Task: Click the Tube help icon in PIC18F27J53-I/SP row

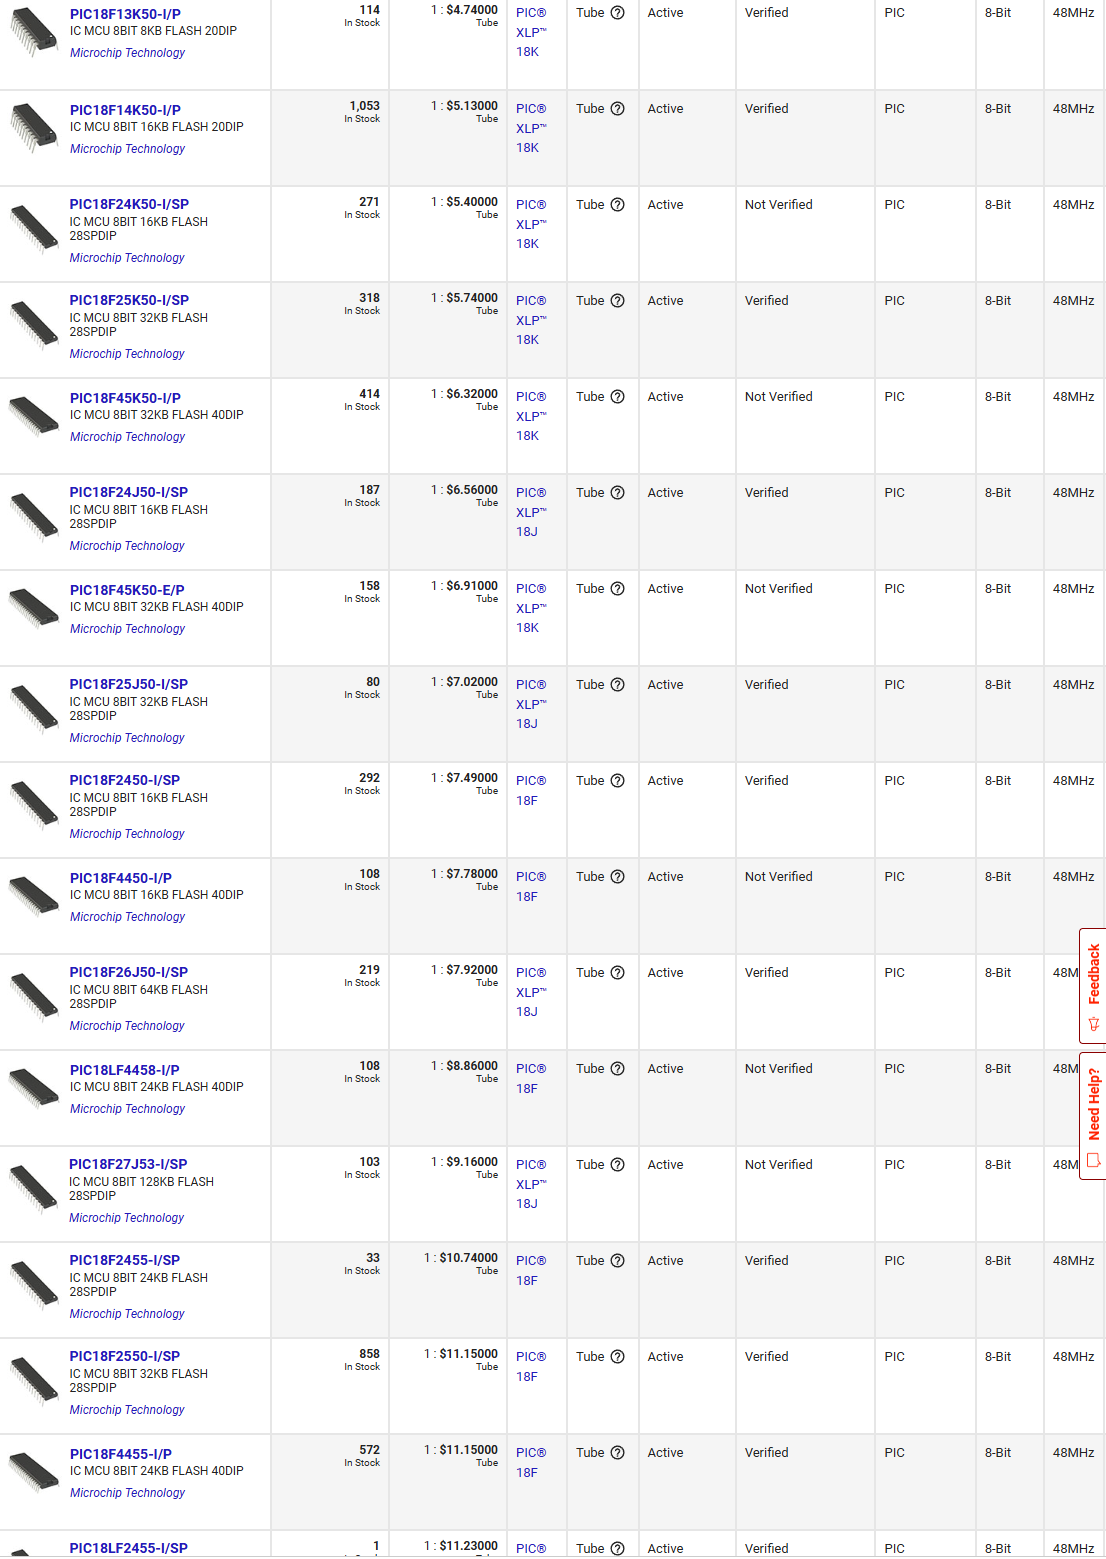Action: (617, 1165)
